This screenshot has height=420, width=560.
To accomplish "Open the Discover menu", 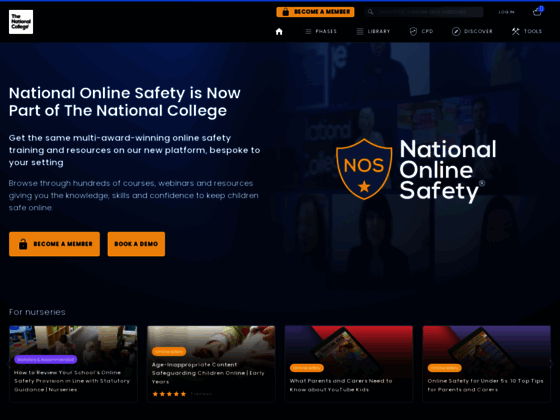I will pos(472,31).
